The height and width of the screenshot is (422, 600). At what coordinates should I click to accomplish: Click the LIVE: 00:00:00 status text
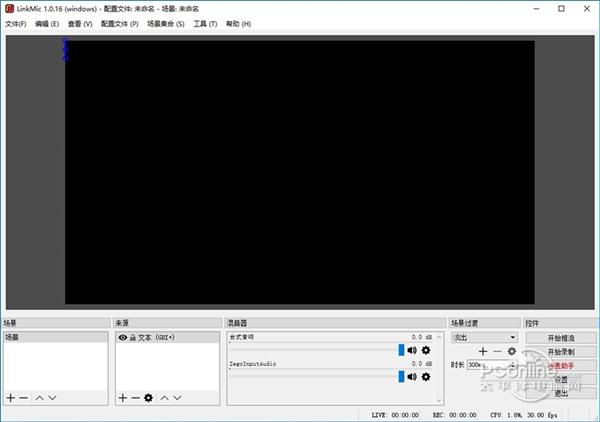coord(395,415)
